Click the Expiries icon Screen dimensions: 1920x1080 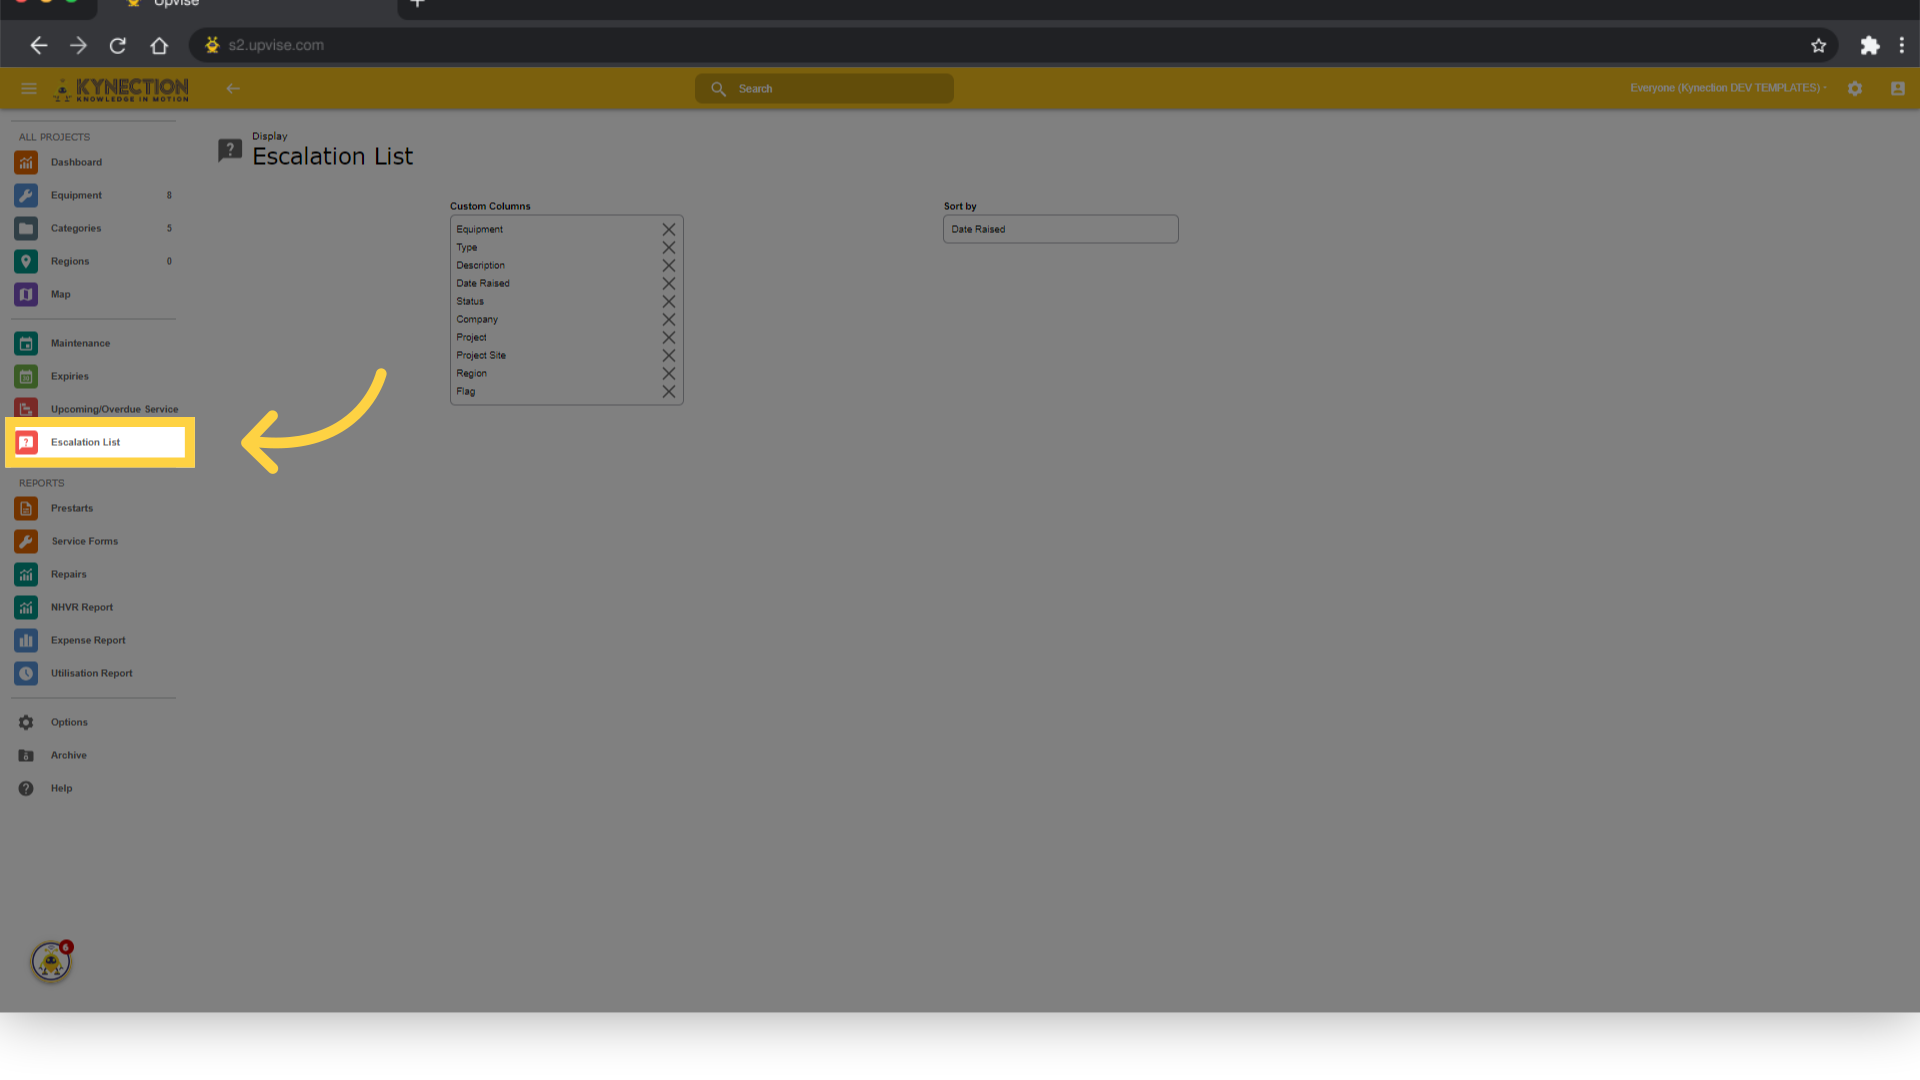click(x=26, y=376)
